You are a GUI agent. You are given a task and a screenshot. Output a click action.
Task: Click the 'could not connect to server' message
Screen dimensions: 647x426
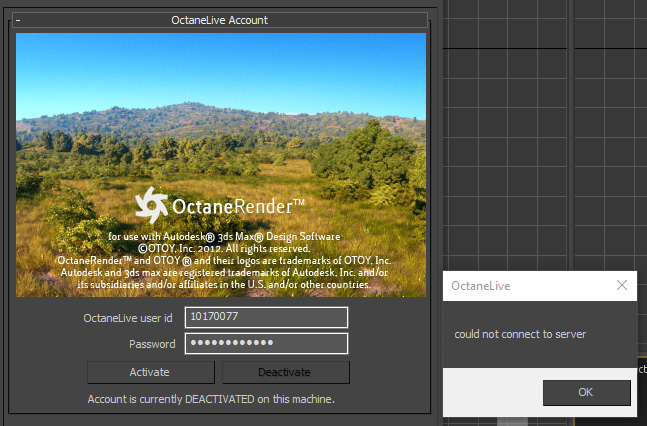pos(520,334)
